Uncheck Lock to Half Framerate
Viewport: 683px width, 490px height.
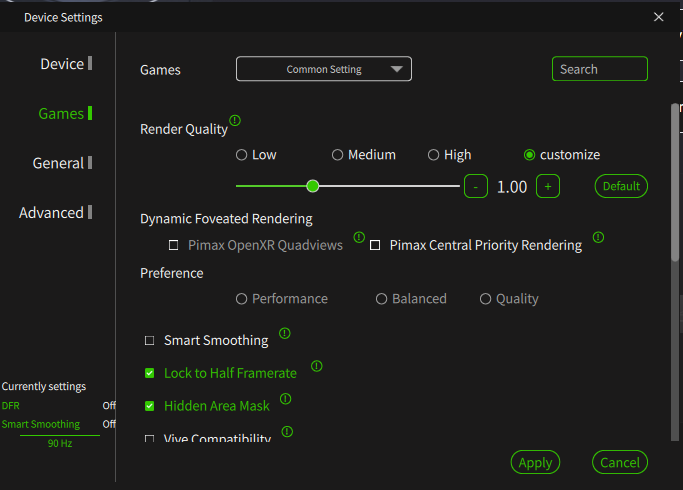149,373
